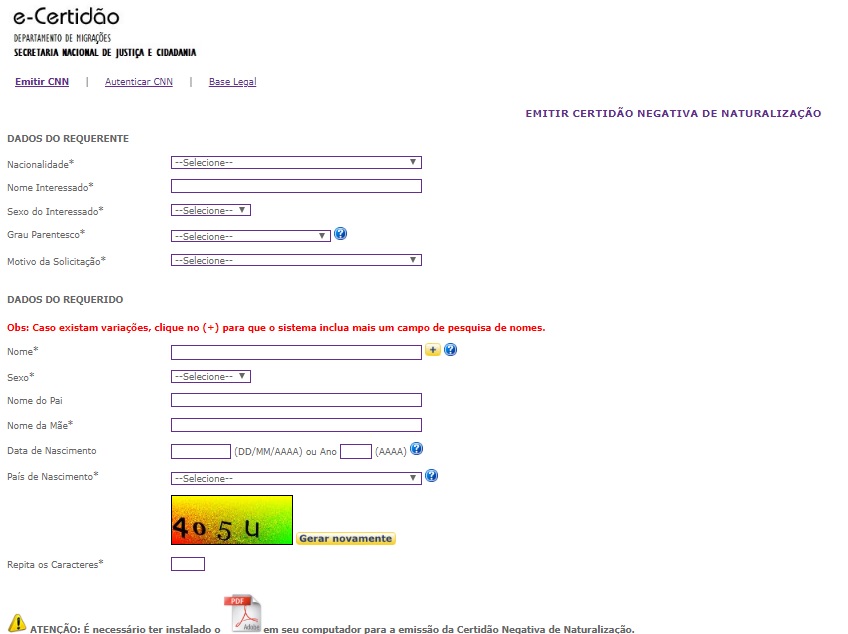Viewport: 848px width, 634px height.
Task: Click the Repita os Caracteres input box
Action: (188, 564)
